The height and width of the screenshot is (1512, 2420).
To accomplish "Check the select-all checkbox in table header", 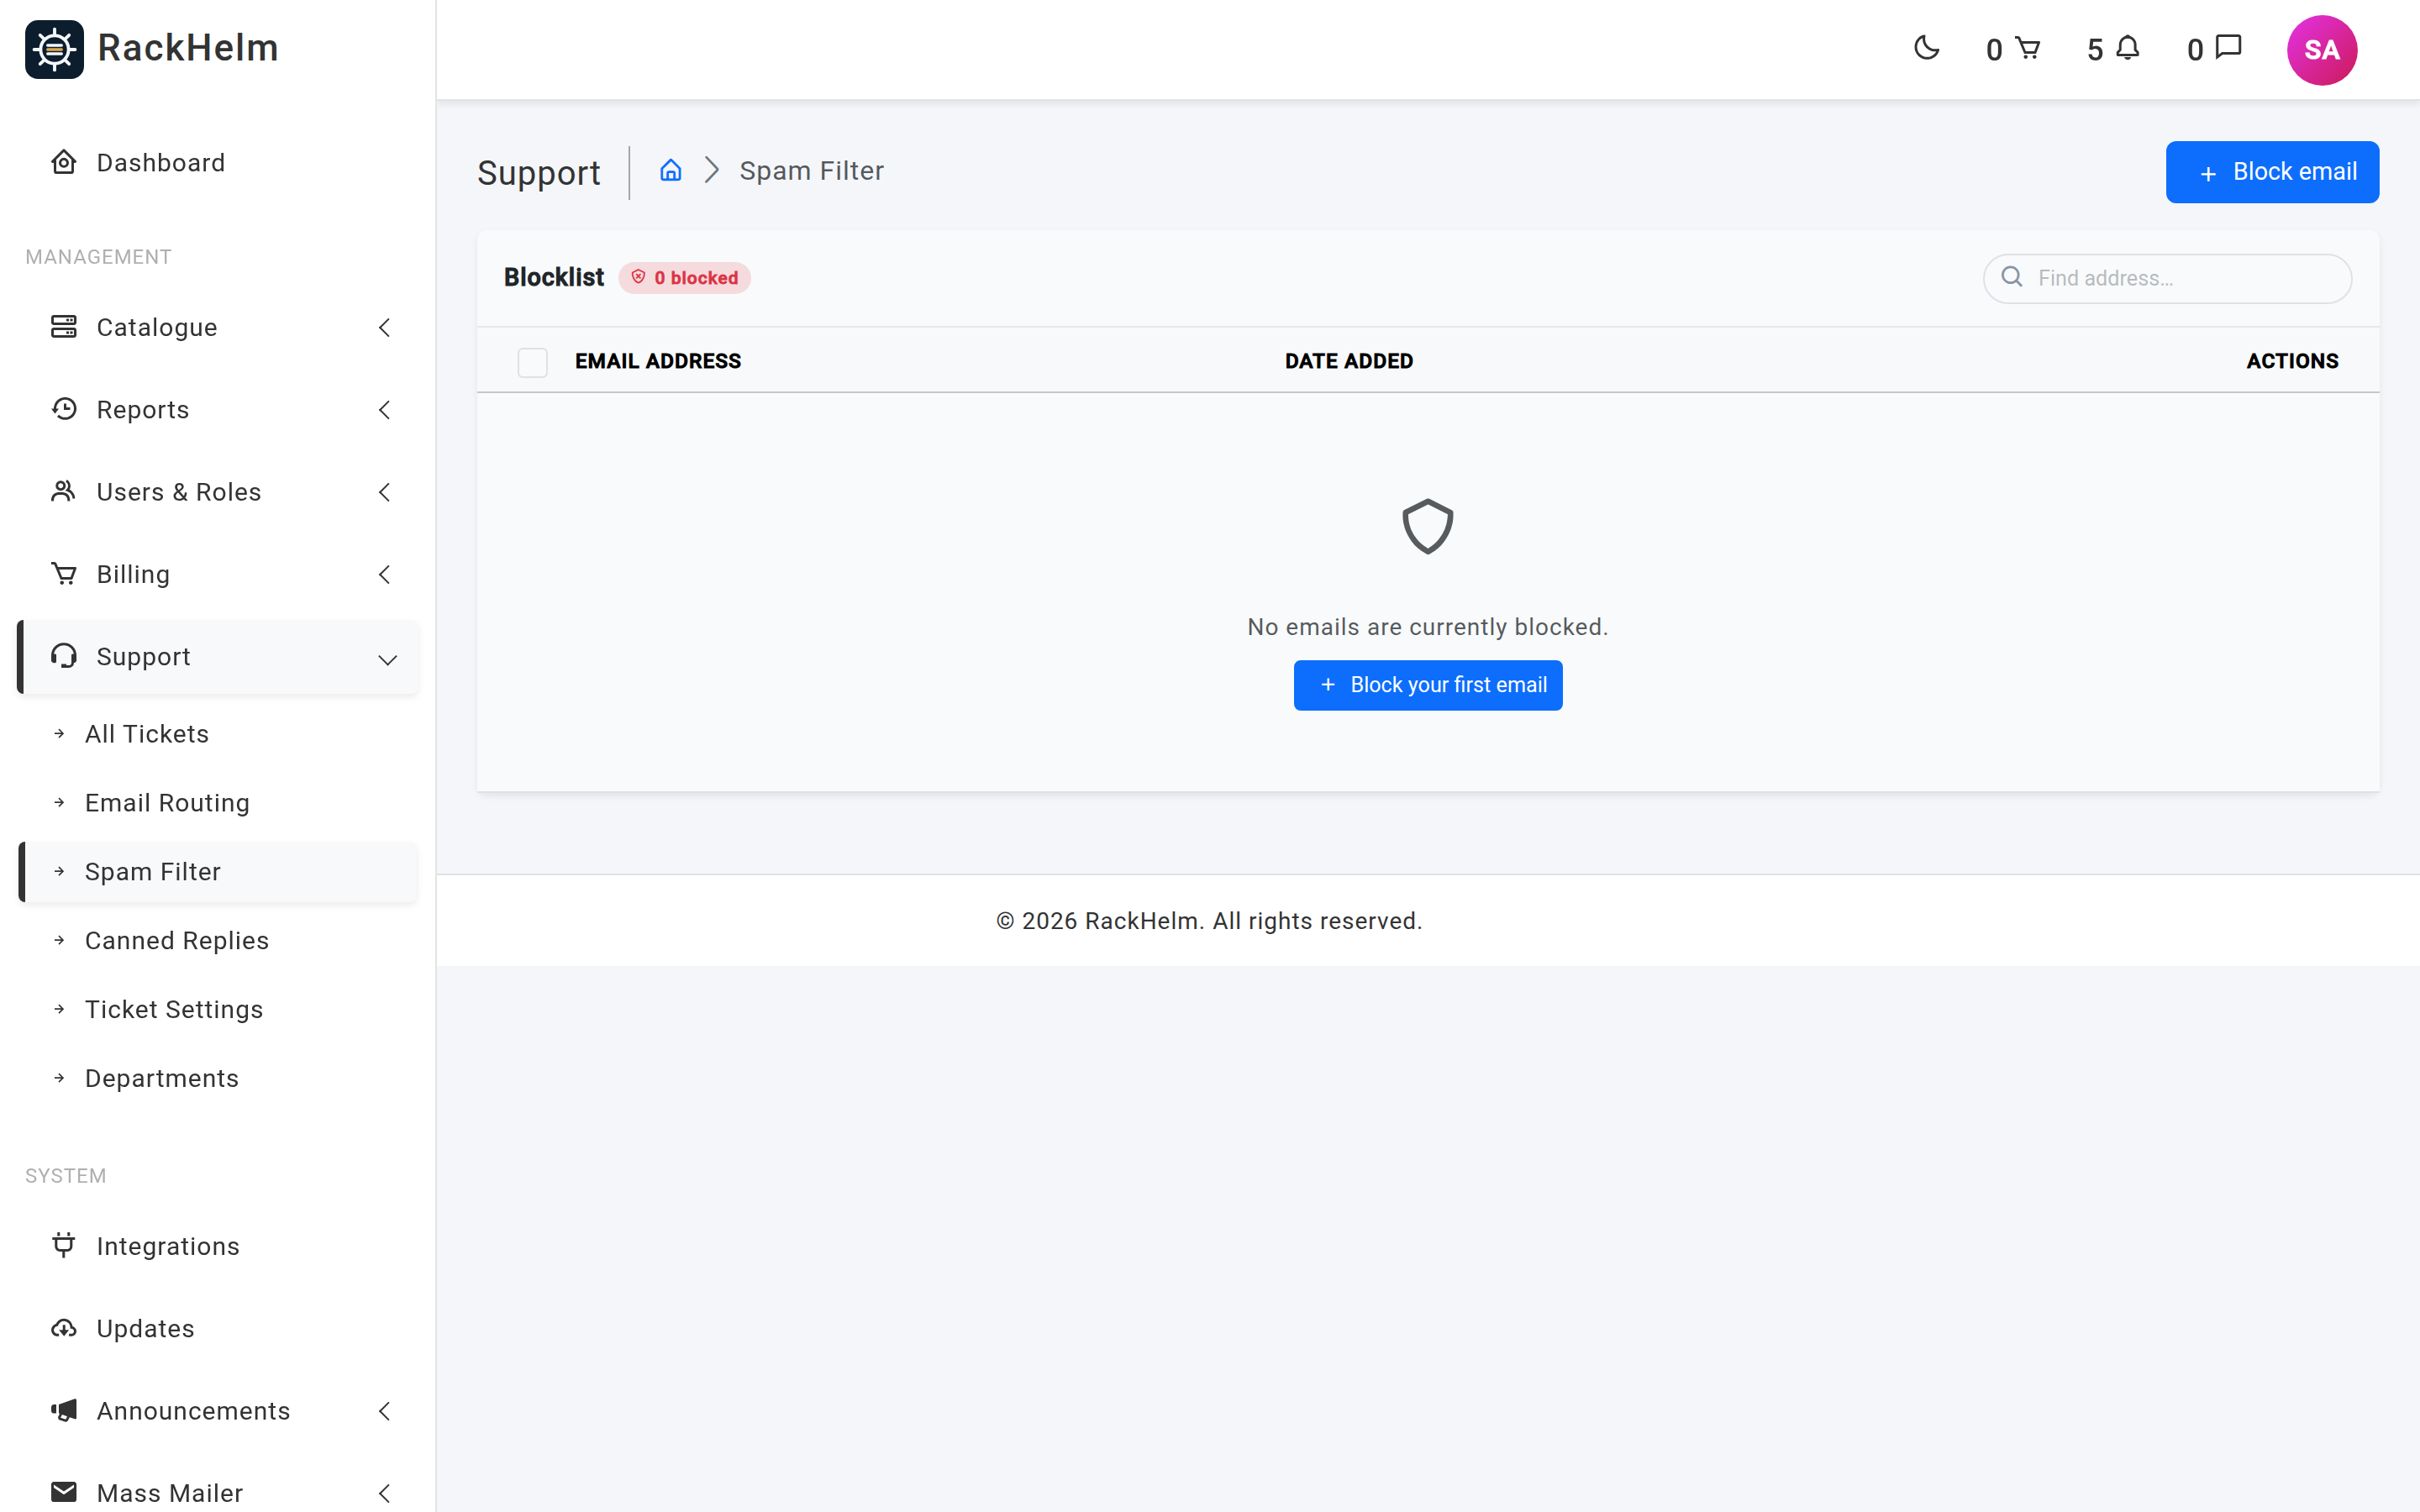I will [x=532, y=362].
